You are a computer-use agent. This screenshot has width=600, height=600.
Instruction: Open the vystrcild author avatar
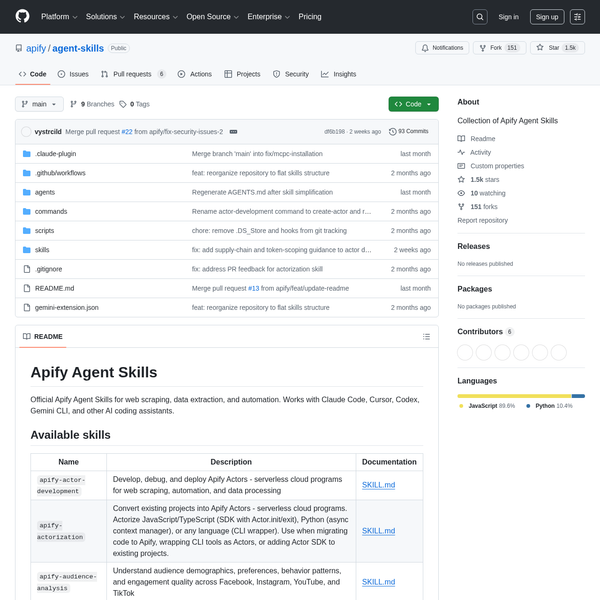click(26, 132)
